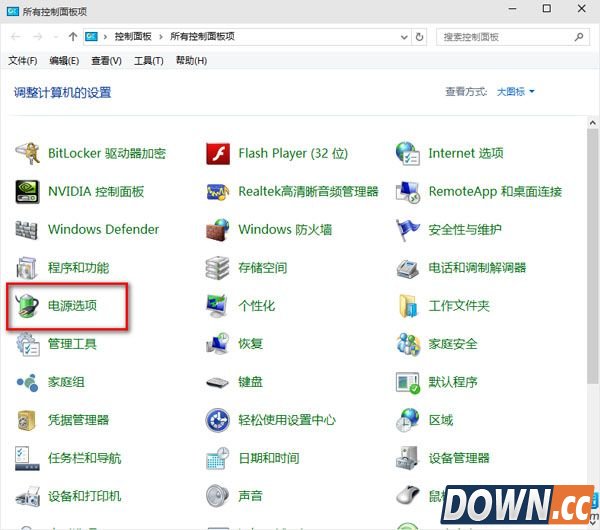Open 轻松使用设置中心 icon

(x=218, y=420)
